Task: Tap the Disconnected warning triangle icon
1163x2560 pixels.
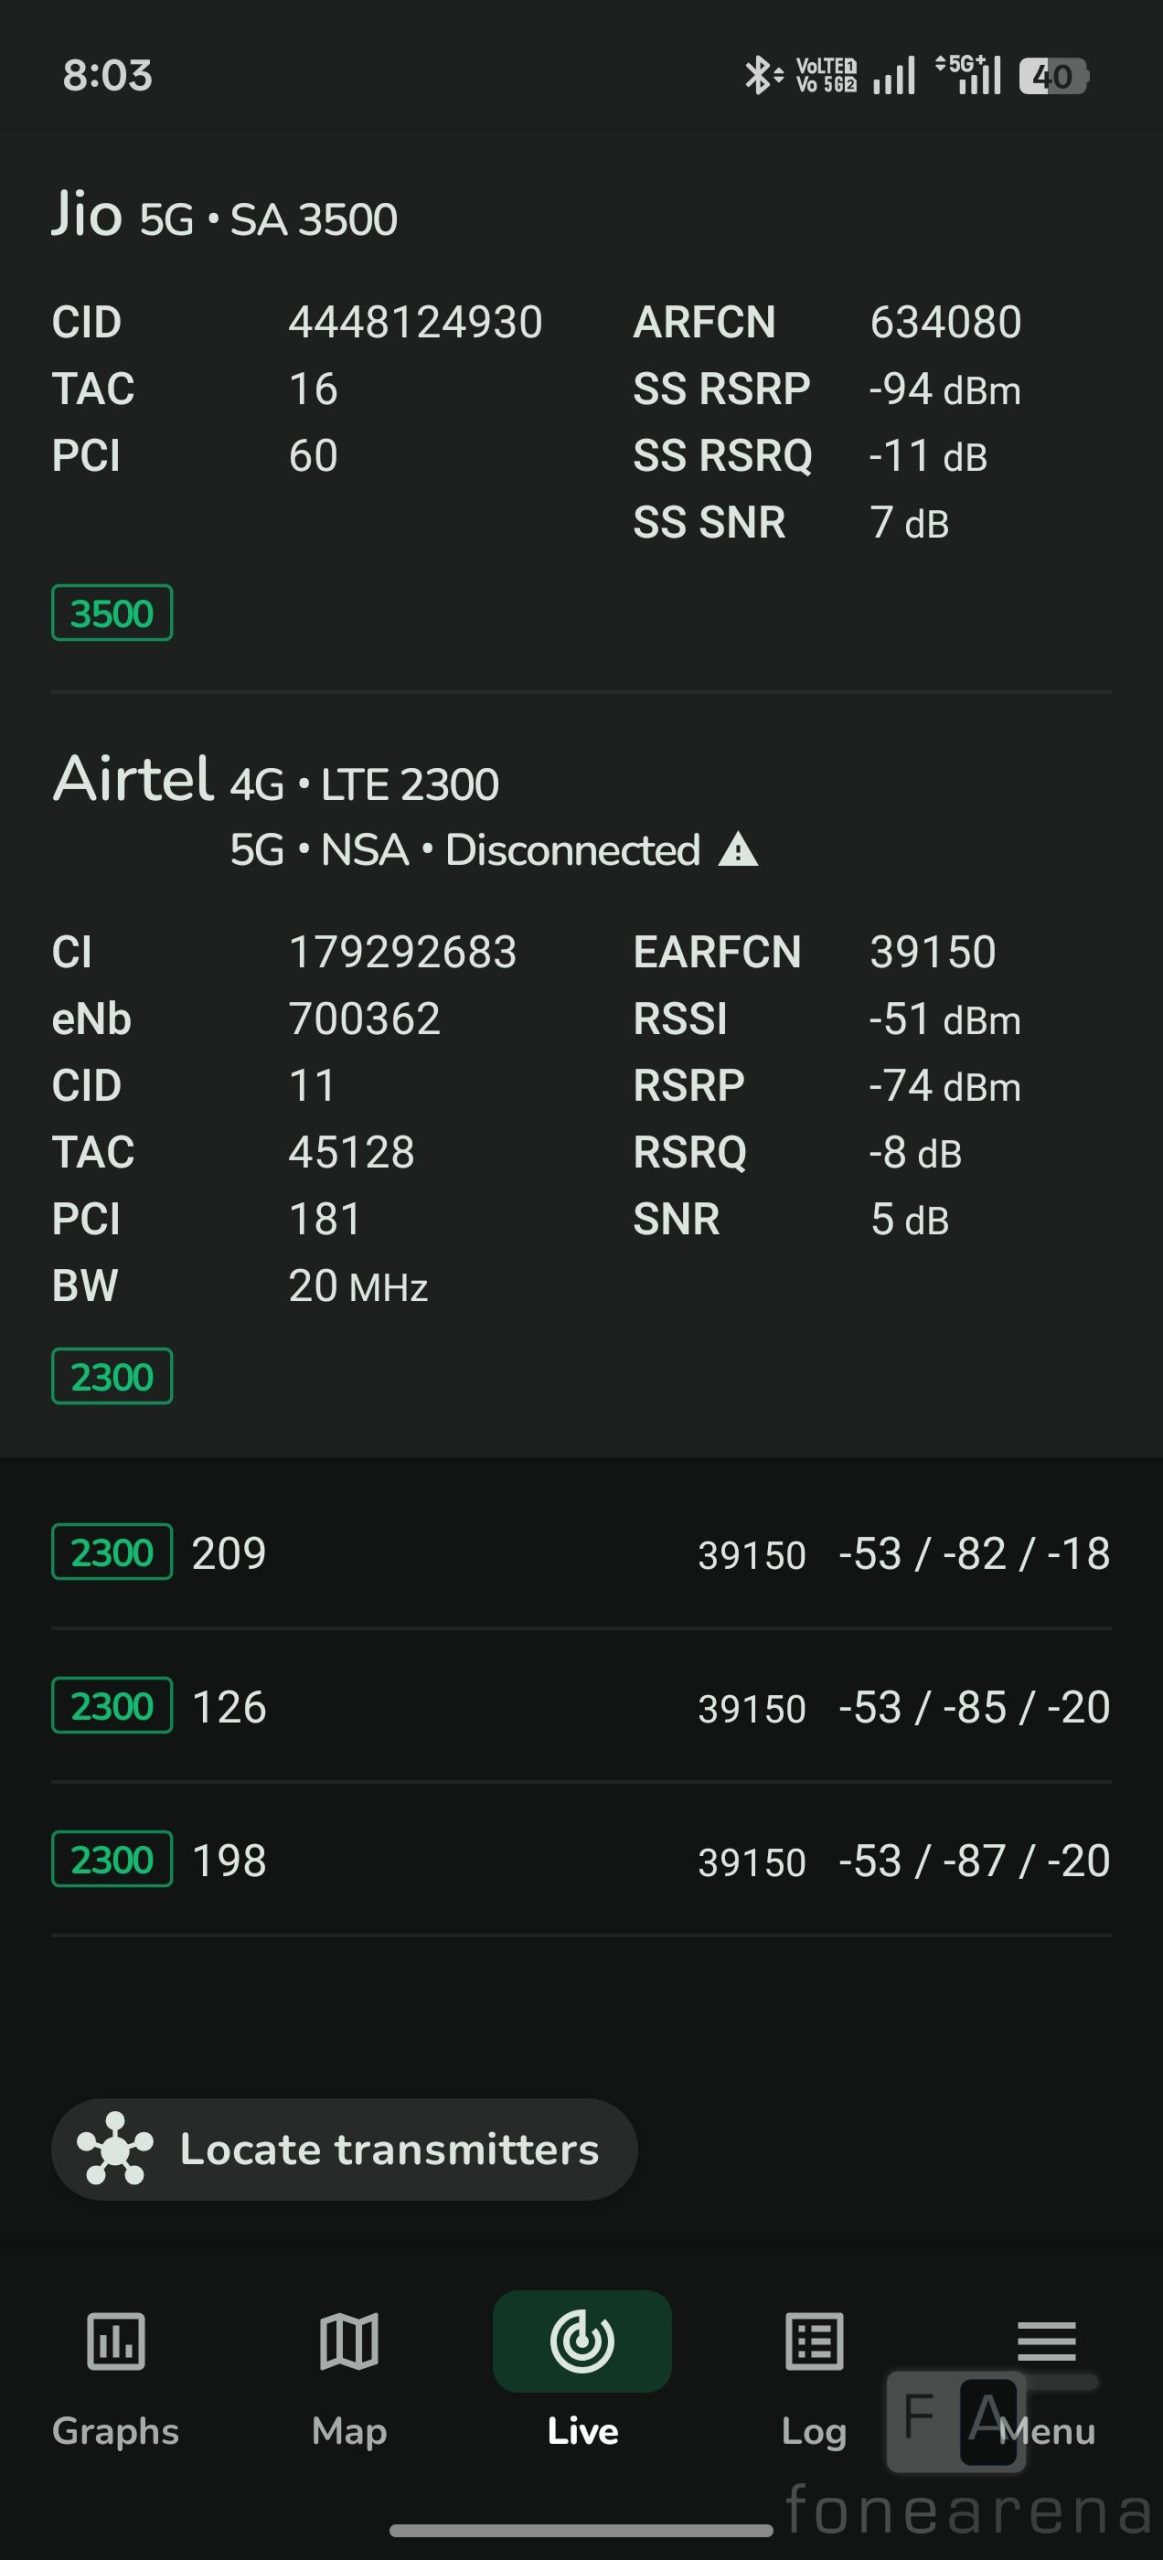Action: click(x=739, y=850)
